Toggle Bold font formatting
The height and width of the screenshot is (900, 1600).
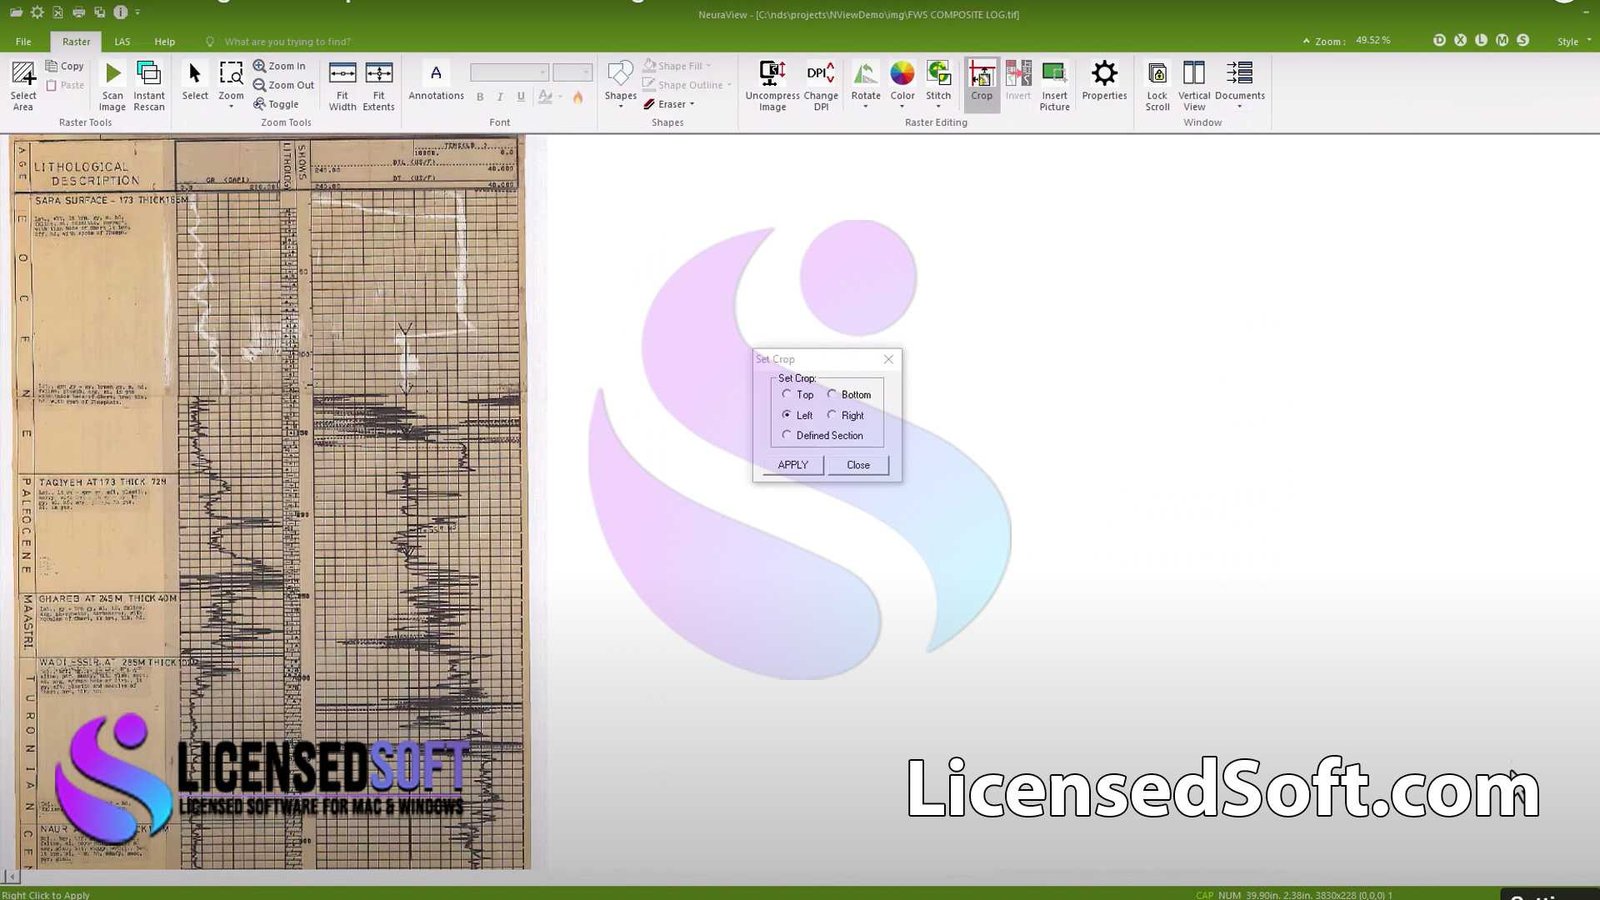coord(480,97)
